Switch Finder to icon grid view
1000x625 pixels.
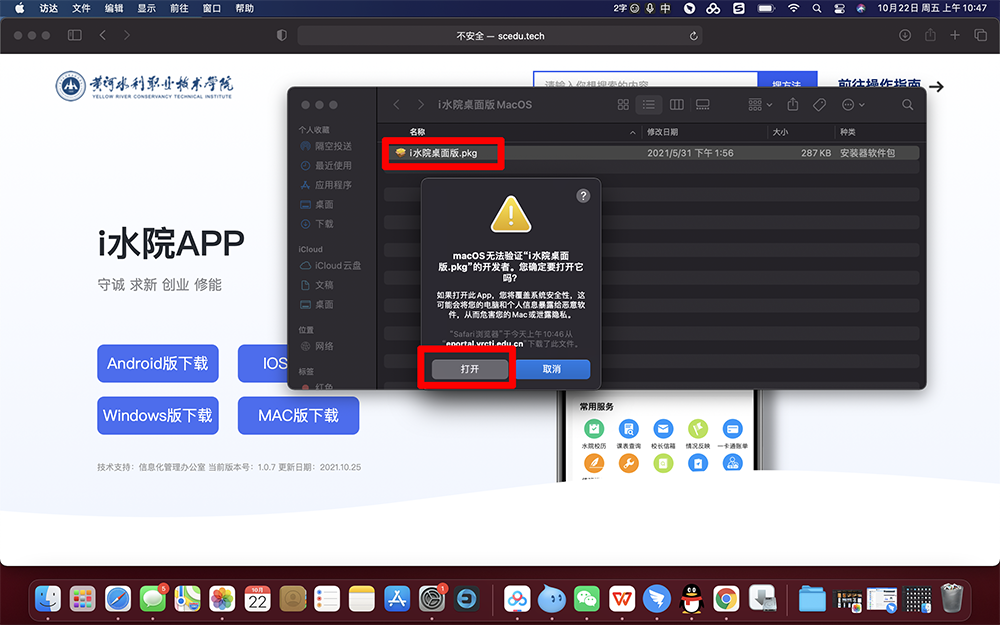pos(623,105)
